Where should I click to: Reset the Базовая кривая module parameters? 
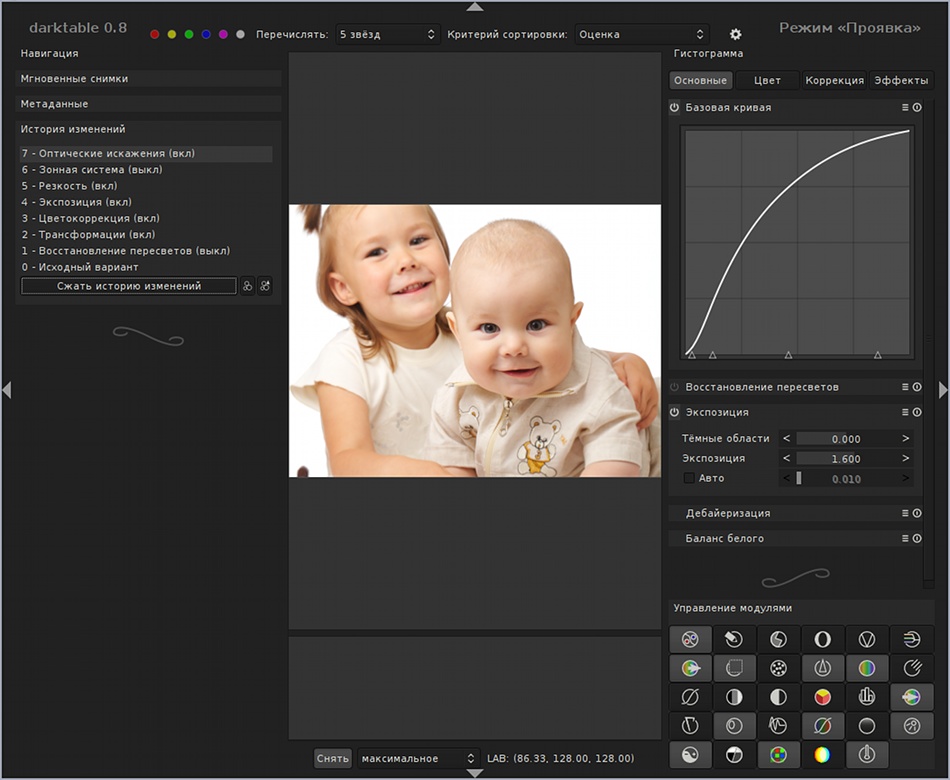click(x=917, y=107)
